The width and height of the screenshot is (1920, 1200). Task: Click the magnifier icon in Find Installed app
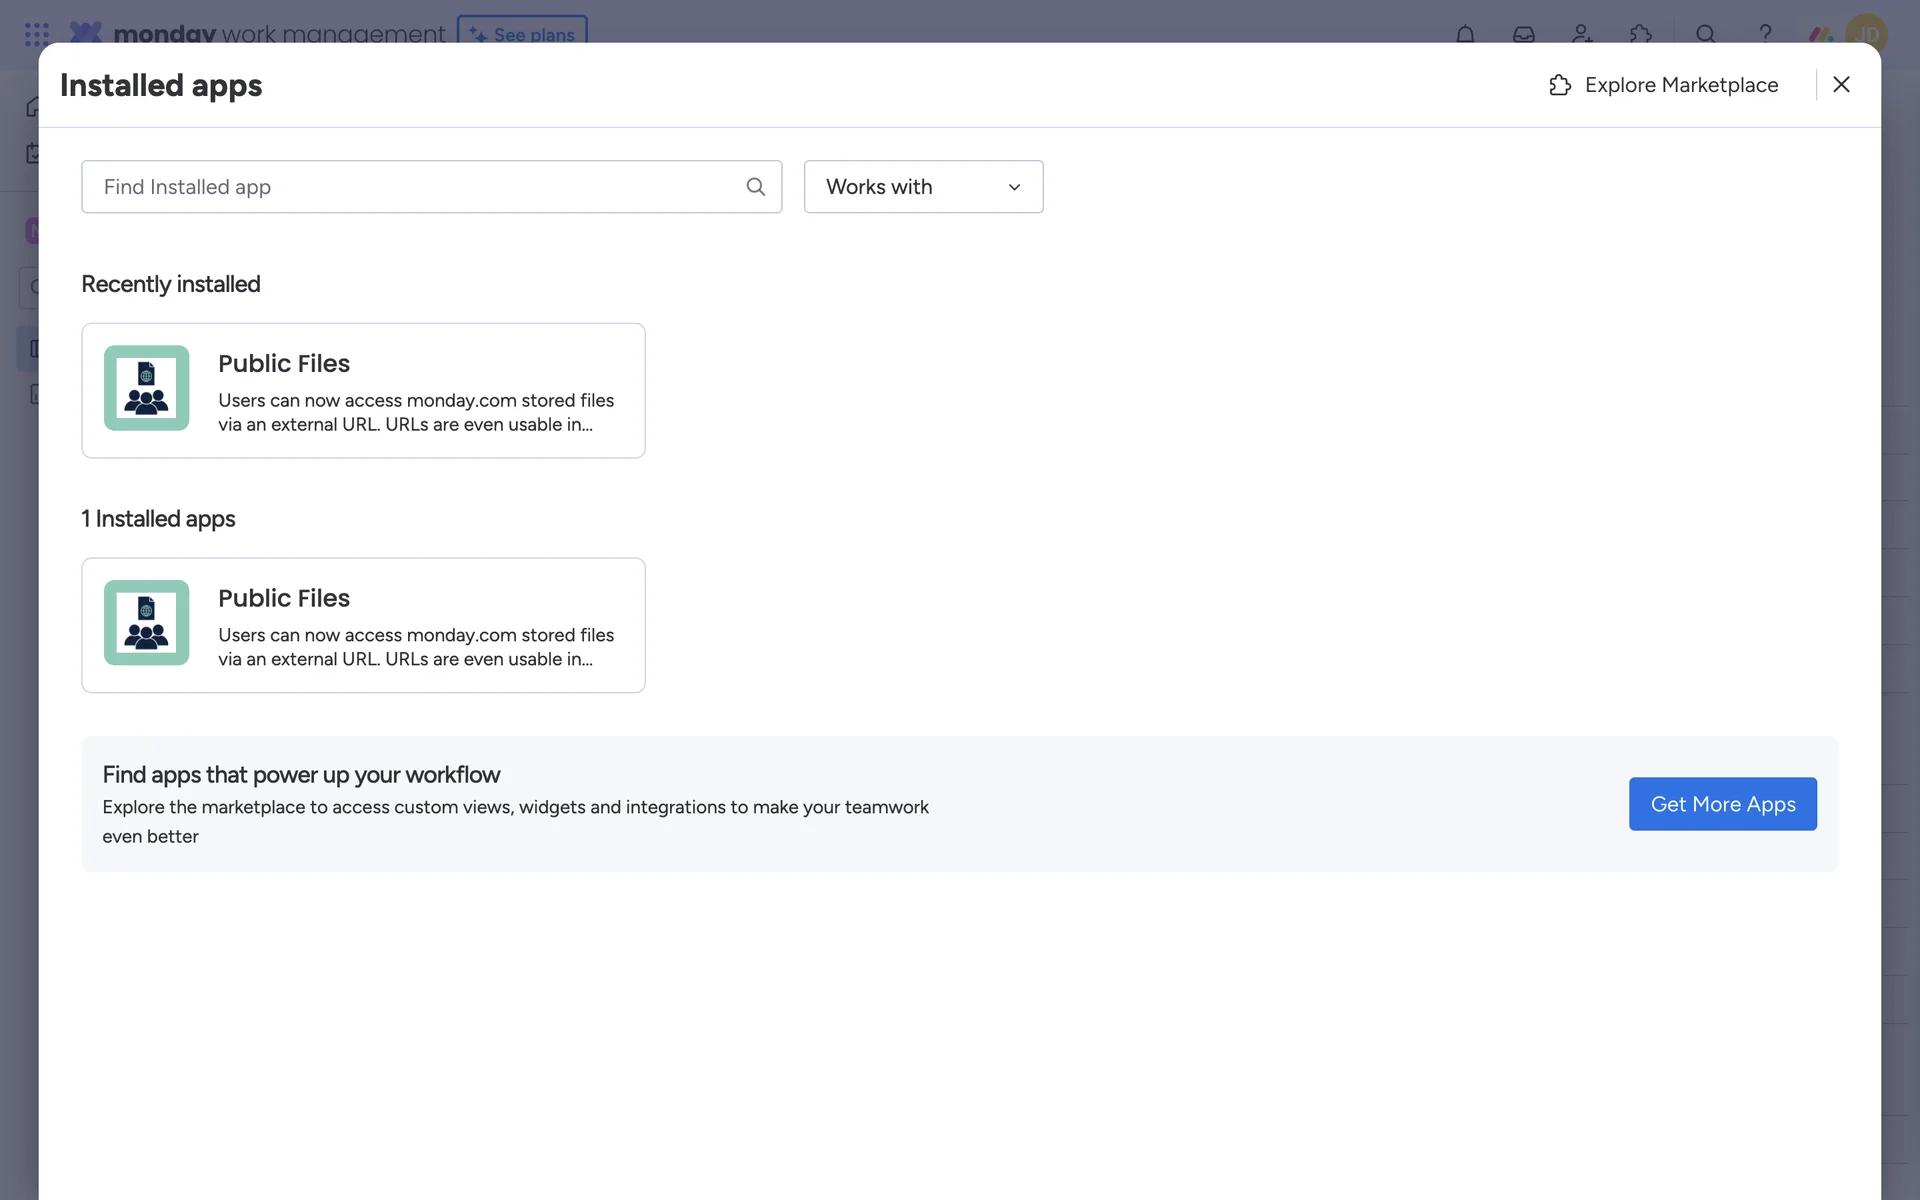756,187
